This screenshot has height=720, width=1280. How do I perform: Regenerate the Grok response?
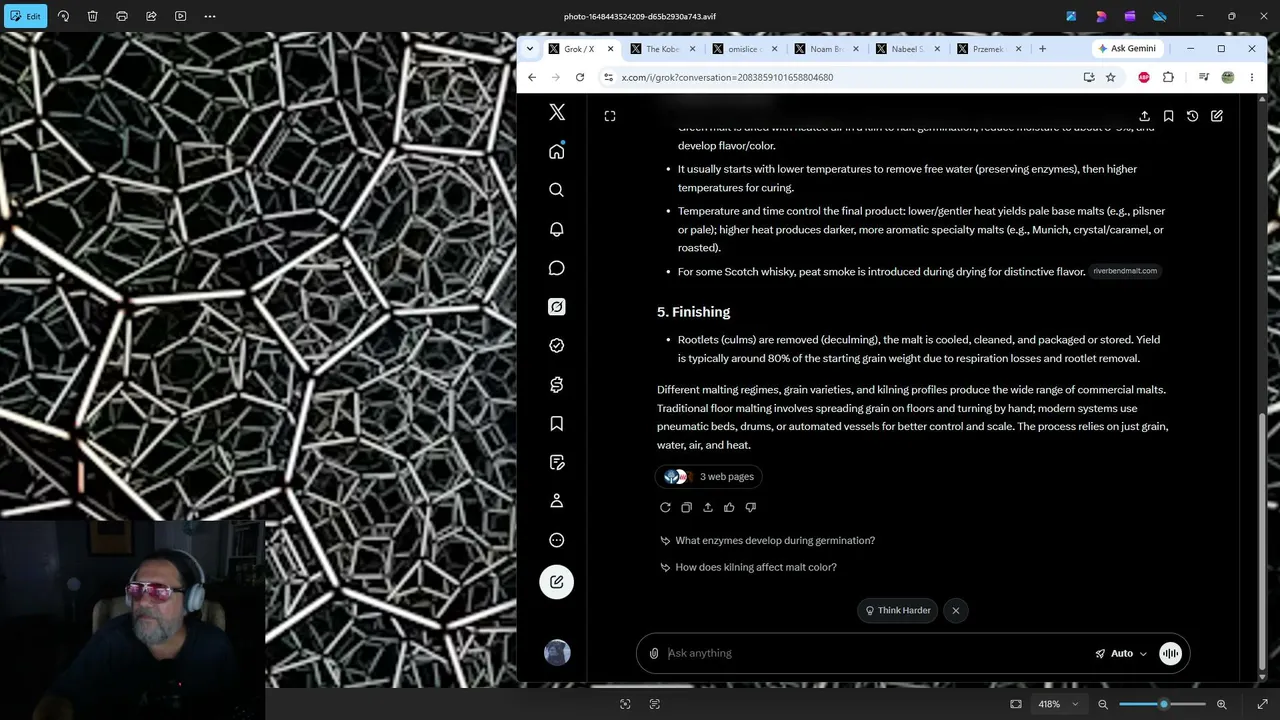coord(665,508)
